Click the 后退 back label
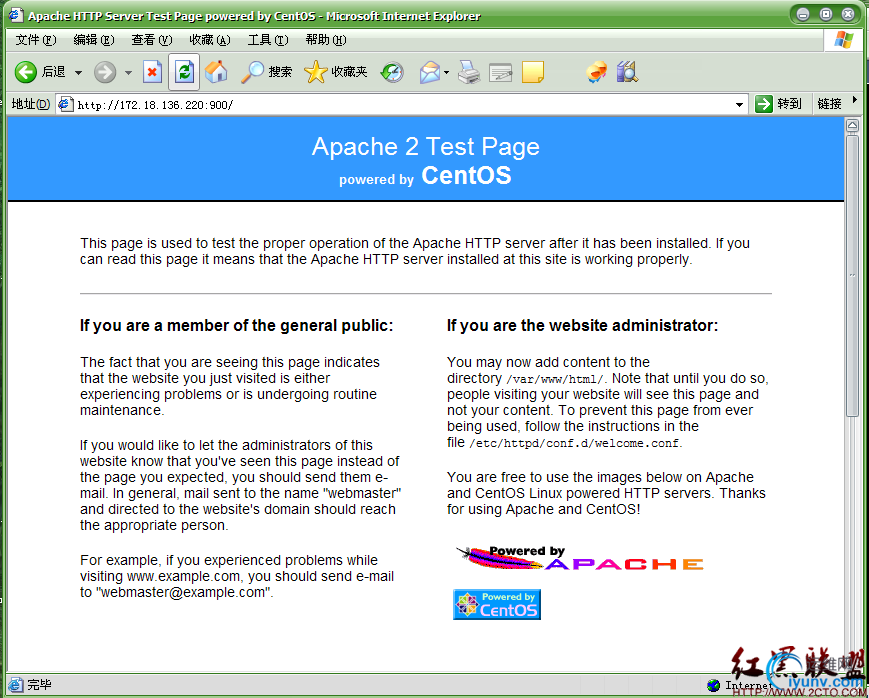 (x=54, y=72)
